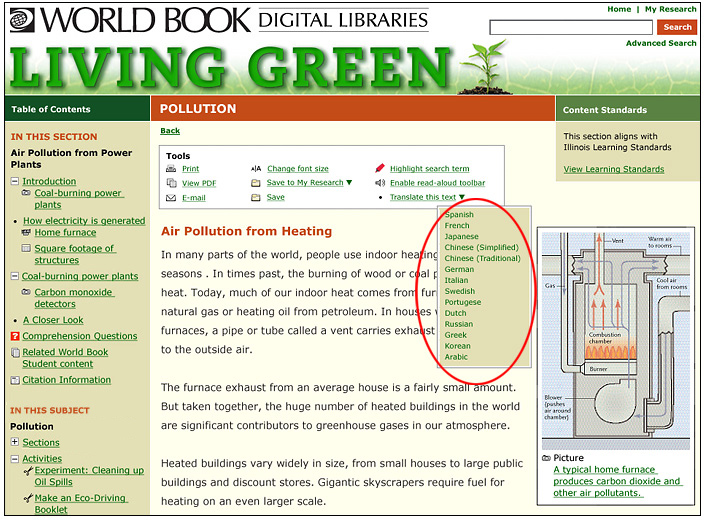Click the Related World Book pages icon

[15, 353]
